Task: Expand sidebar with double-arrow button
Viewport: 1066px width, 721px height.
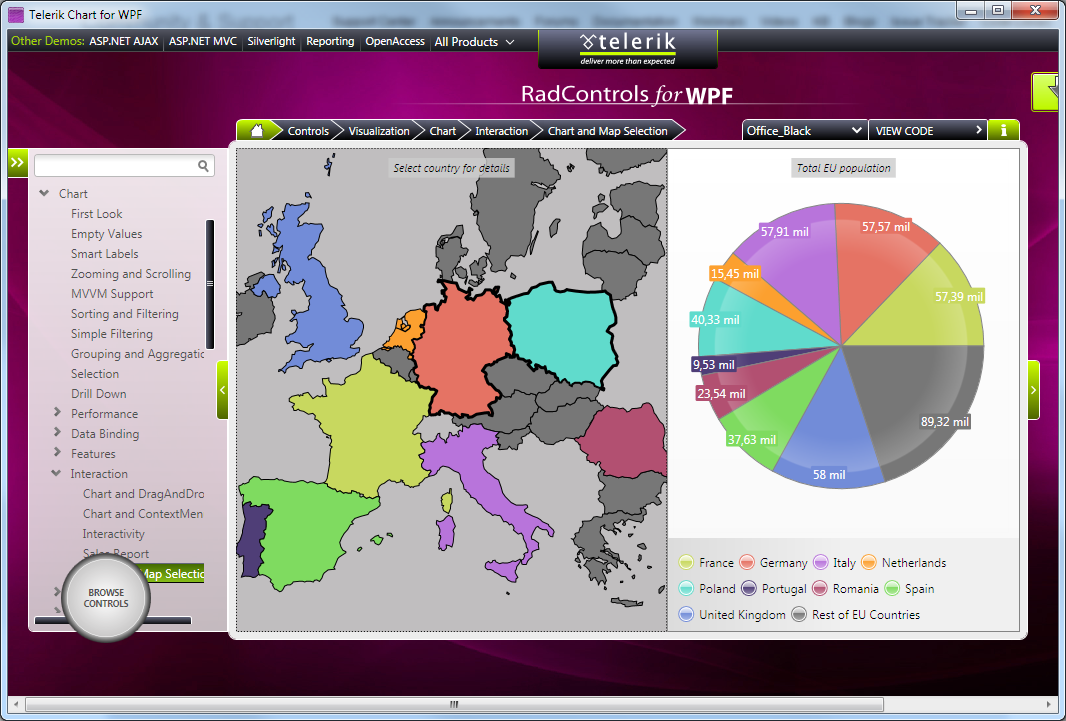Action: click(x=17, y=163)
